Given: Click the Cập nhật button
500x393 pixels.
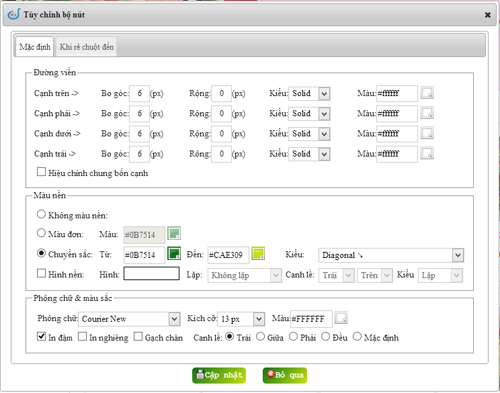Looking at the screenshot, I should (x=219, y=375).
